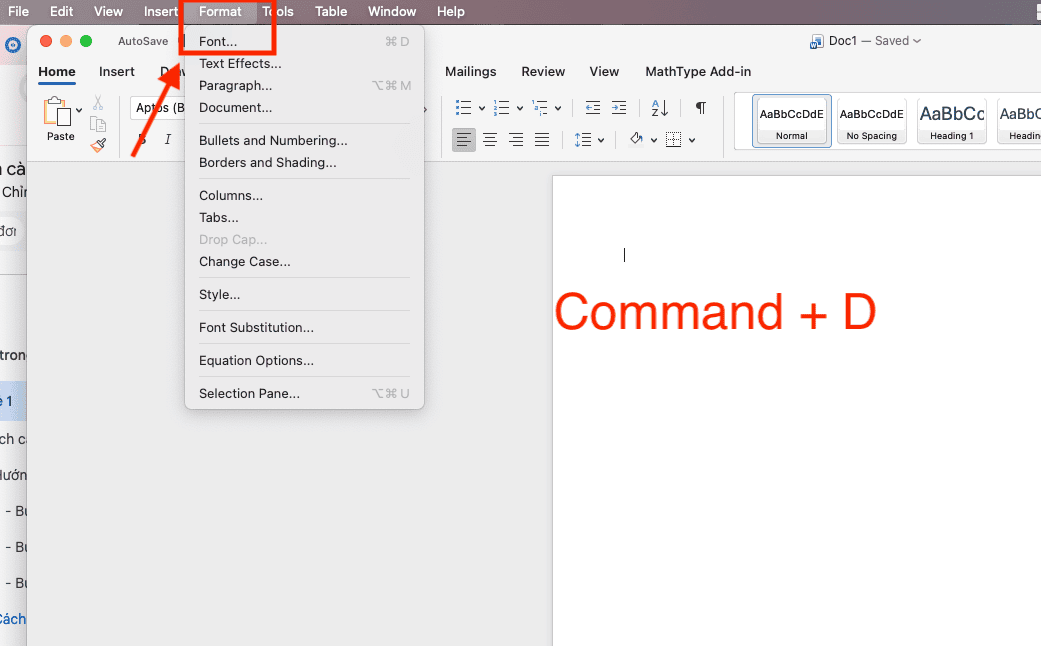Open the font name combo box

coord(157,108)
